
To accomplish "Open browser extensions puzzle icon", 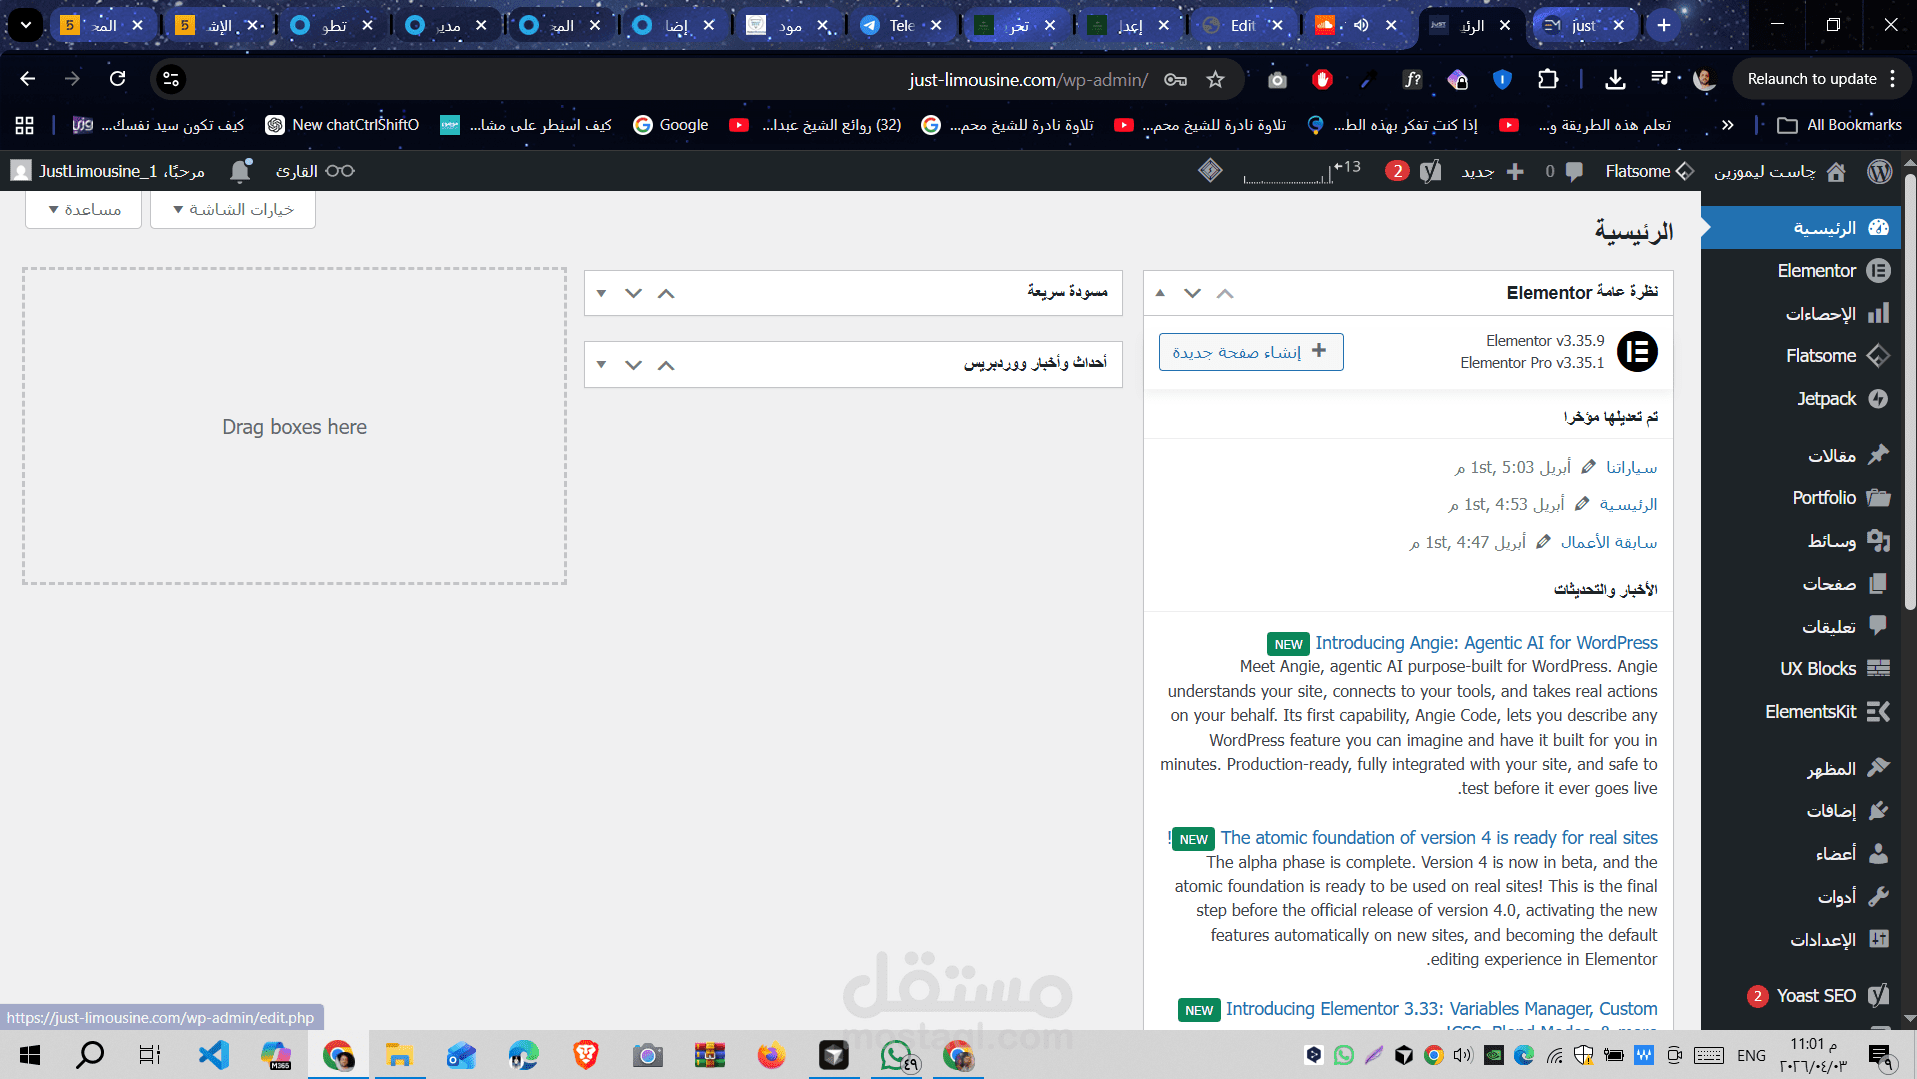I will point(1548,79).
